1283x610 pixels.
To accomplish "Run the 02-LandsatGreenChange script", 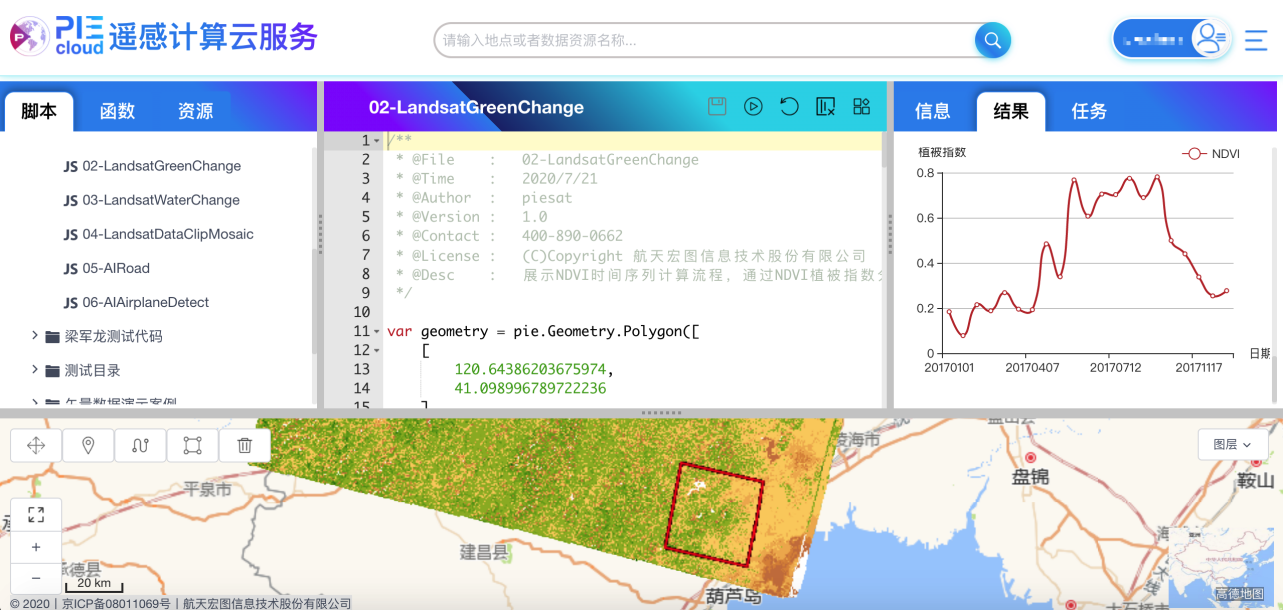I will point(753,106).
